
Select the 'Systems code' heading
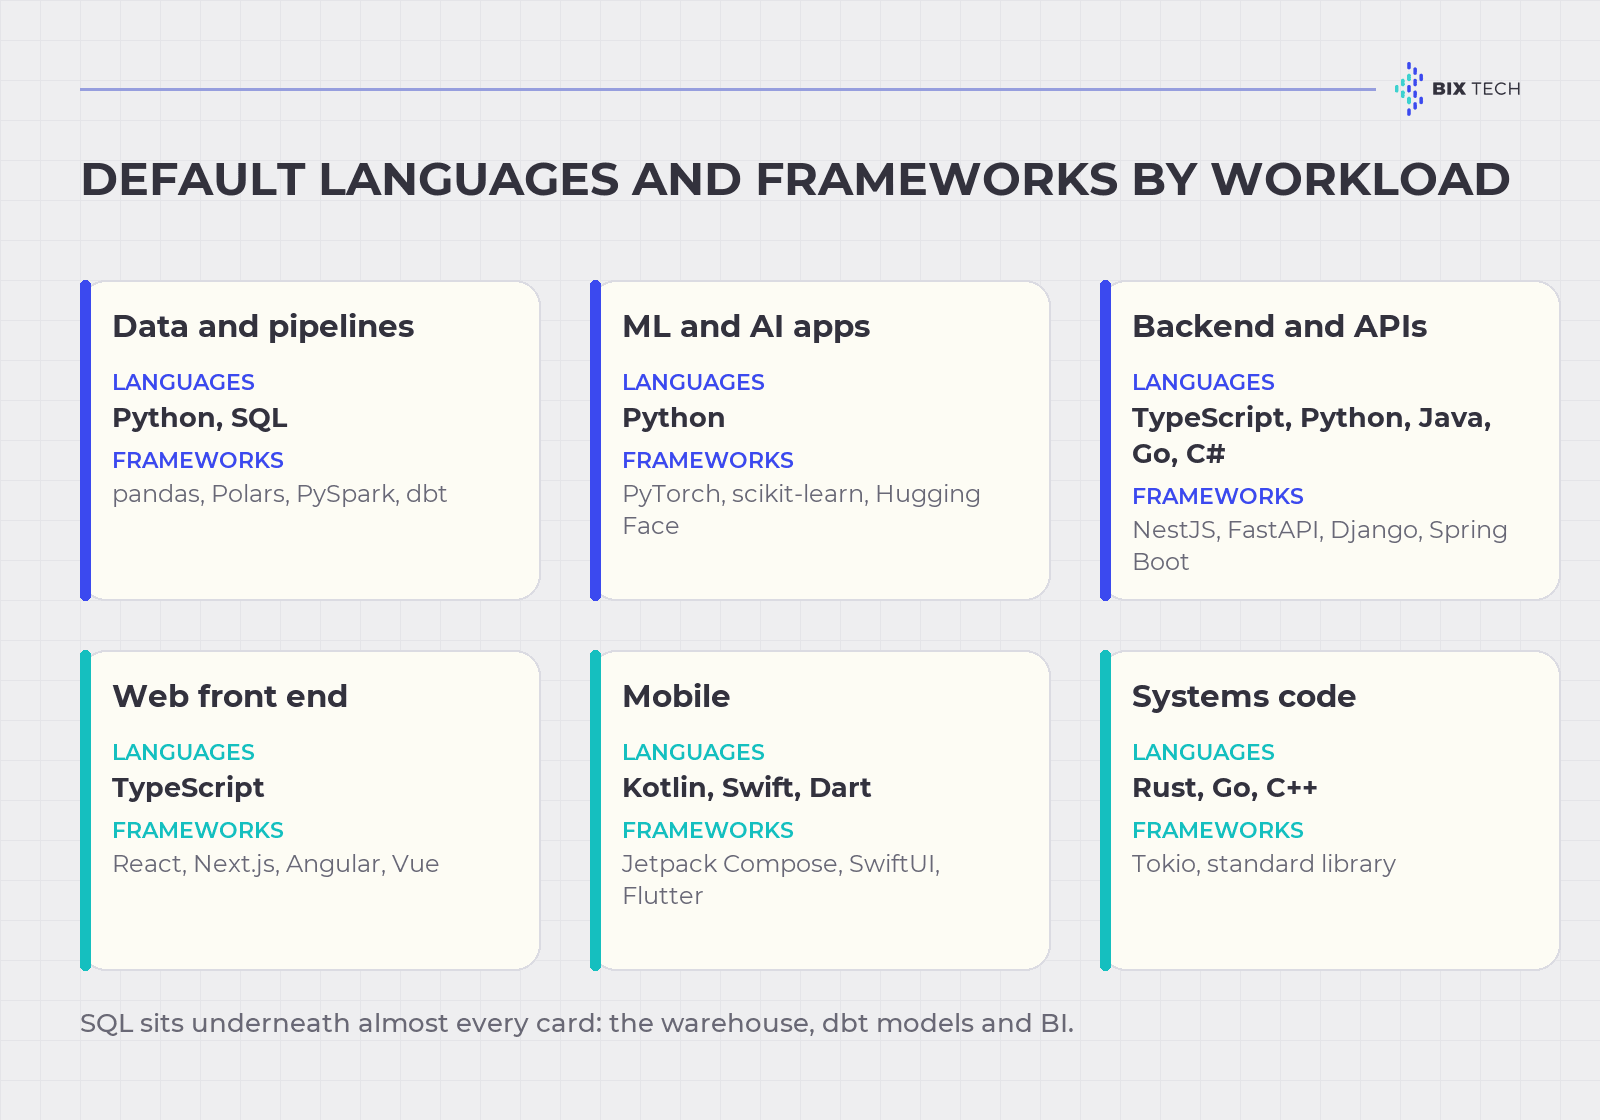[1244, 697]
